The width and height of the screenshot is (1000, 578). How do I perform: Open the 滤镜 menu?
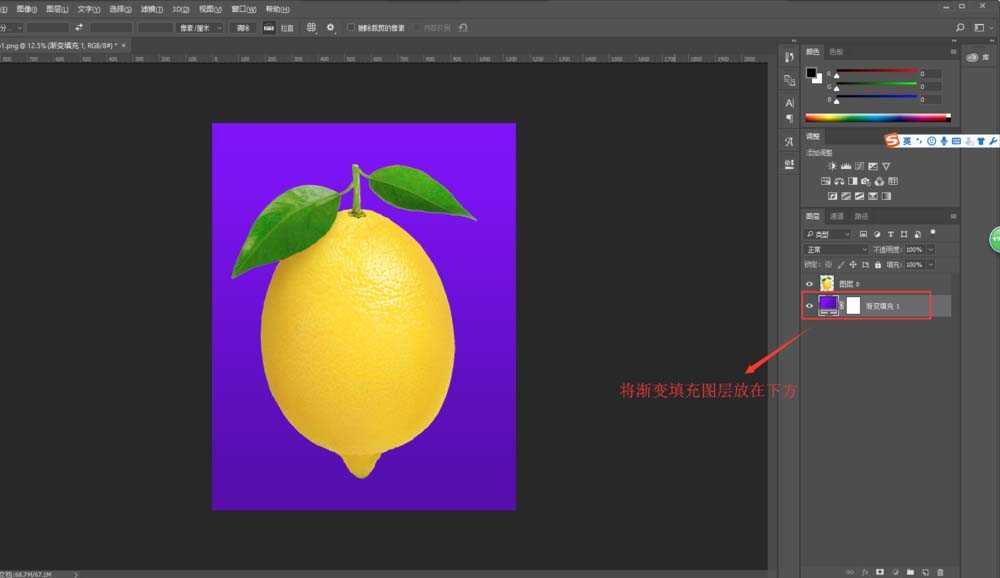click(150, 8)
